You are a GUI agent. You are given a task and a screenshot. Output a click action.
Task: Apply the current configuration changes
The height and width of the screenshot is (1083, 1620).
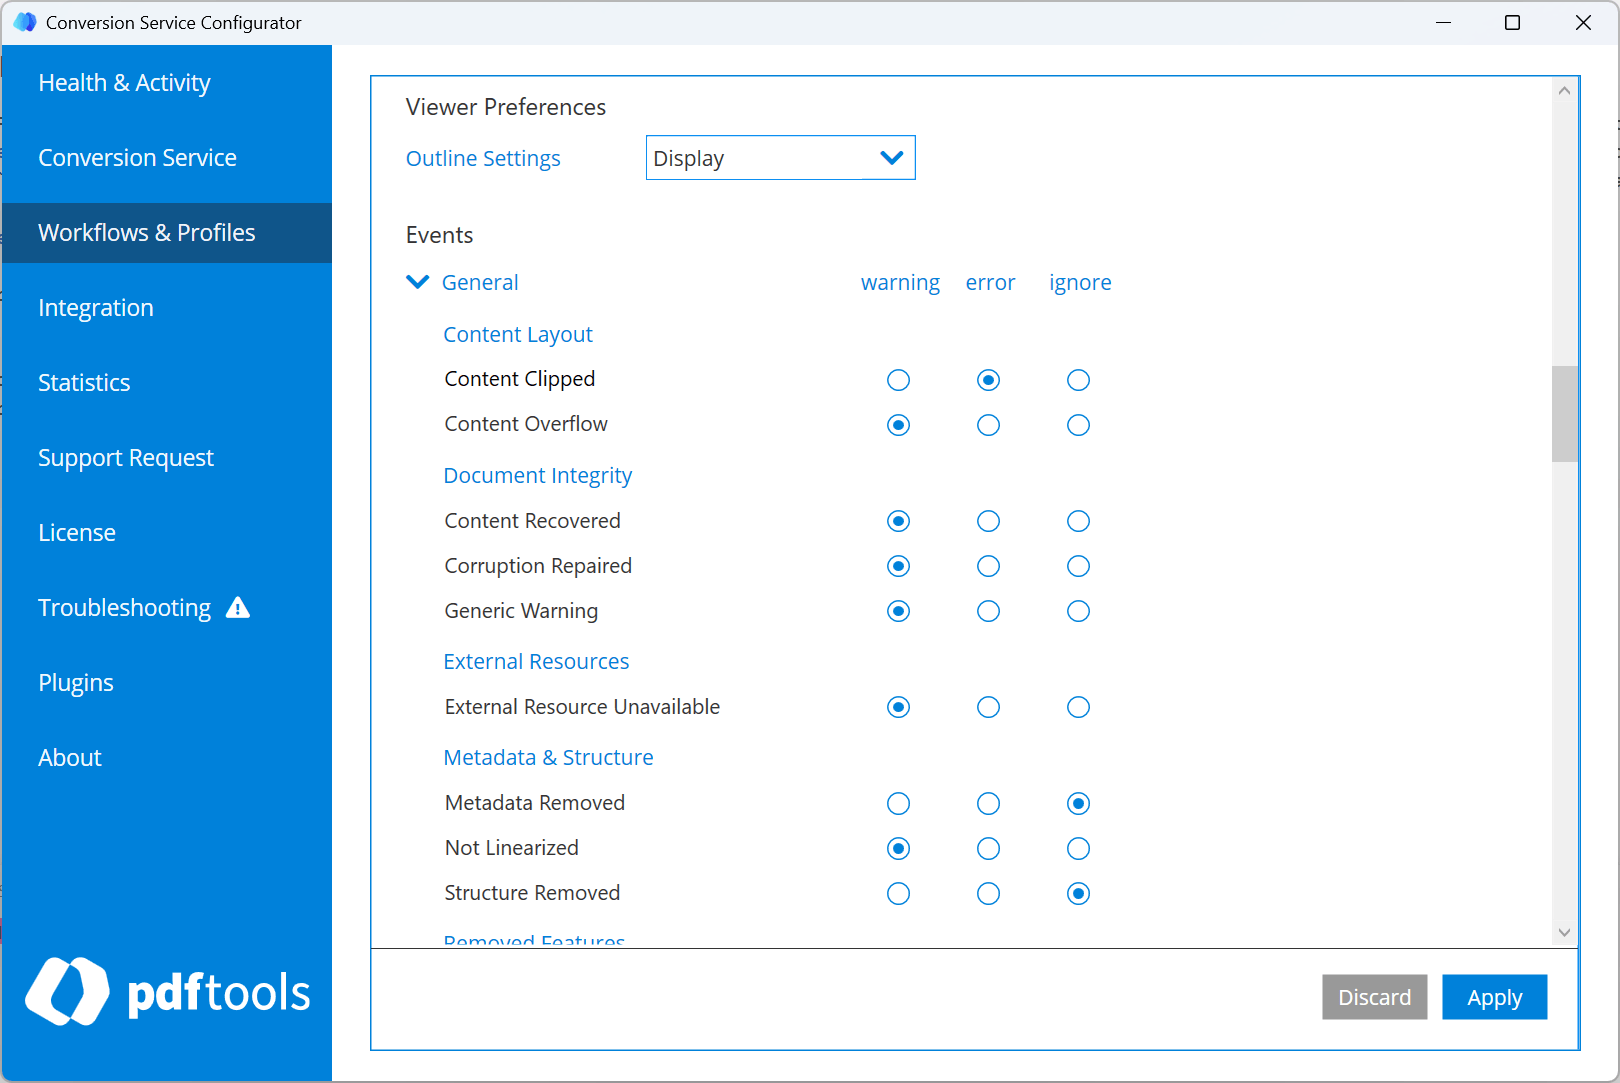coord(1494,997)
